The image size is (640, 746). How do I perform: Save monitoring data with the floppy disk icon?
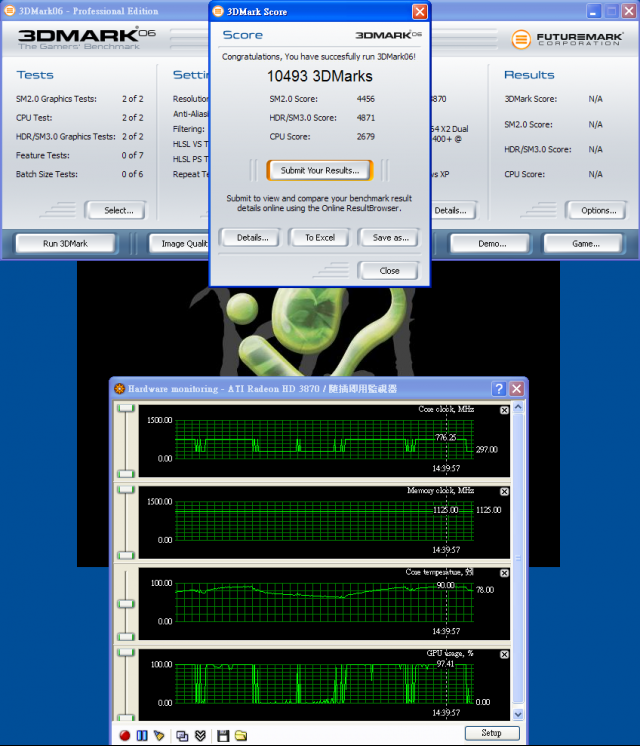coord(223,736)
